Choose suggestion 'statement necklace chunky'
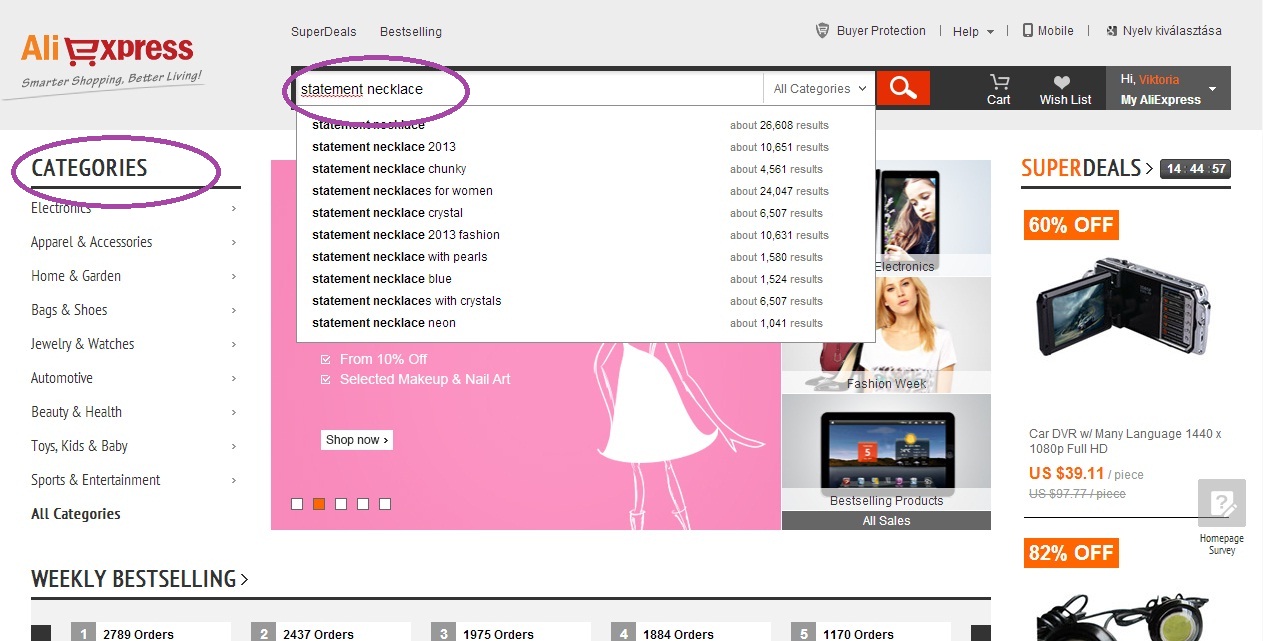The height and width of the screenshot is (641, 1263). pos(586,169)
